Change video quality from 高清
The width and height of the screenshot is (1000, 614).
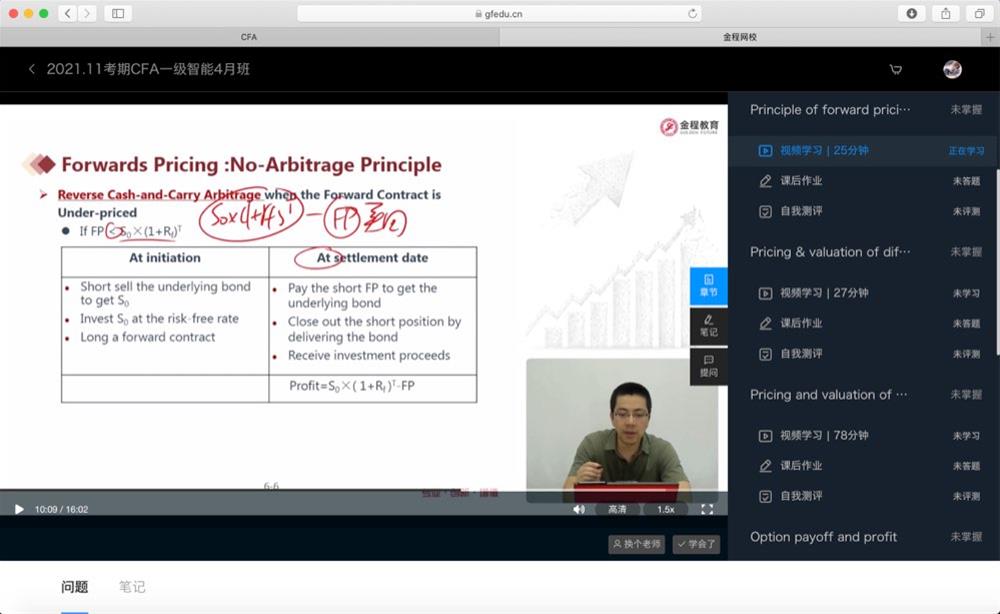(x=617, y=509)
